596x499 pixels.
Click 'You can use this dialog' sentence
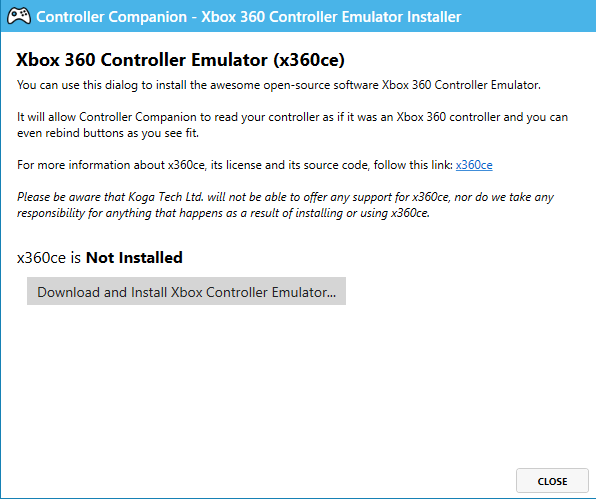point(279,85)
